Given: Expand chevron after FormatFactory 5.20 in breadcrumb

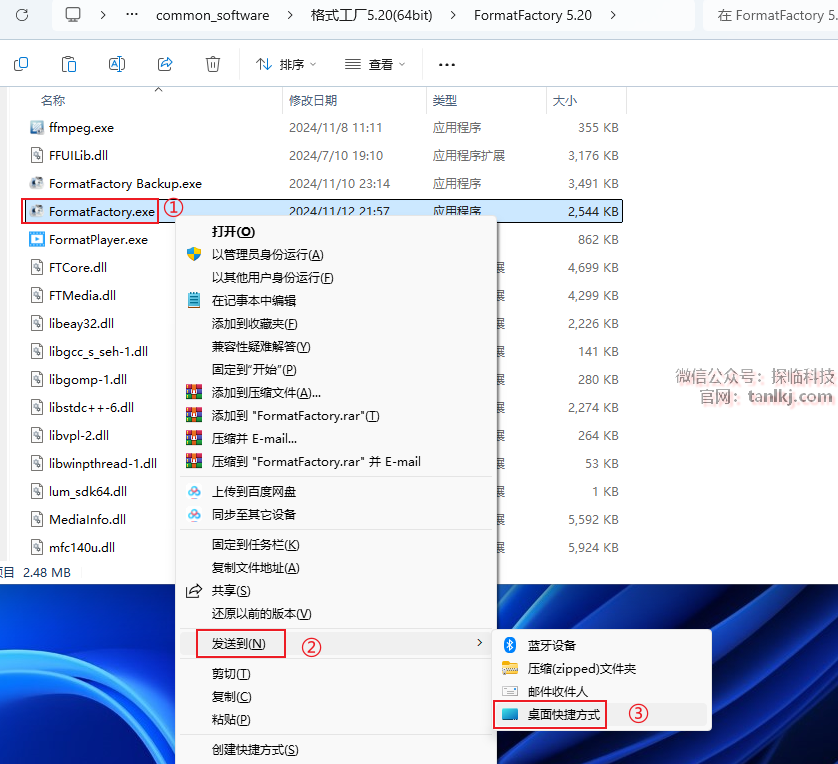Looking at the screenshot, I should coord(613,15).
